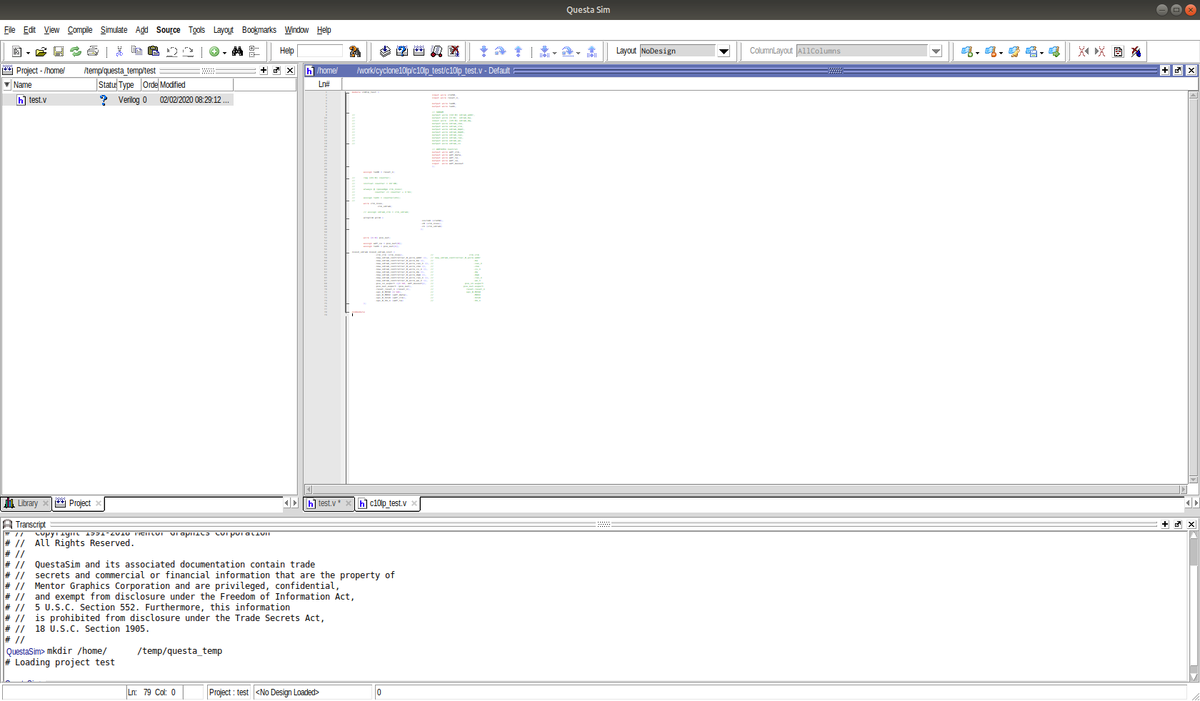Undock the Project panel
Screen dimensions: 1200x701
[276, 71]
